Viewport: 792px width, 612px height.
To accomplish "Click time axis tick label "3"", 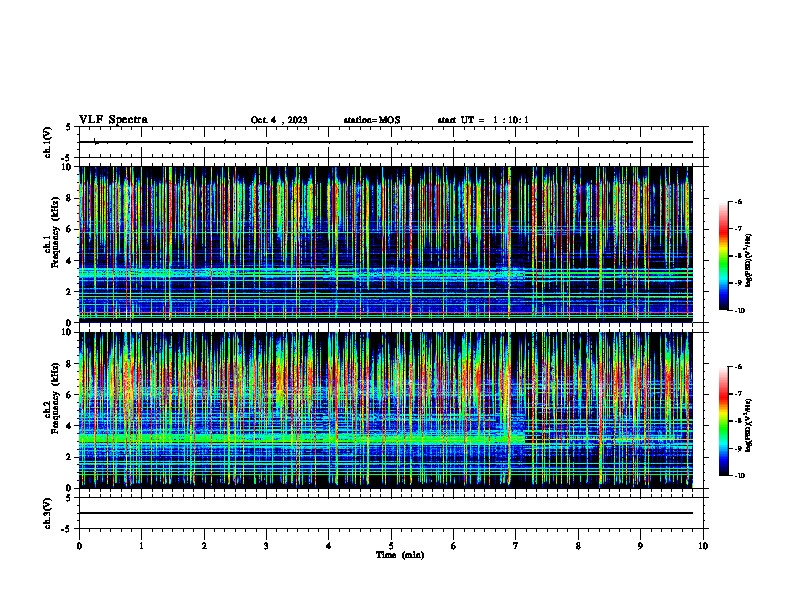I will (x=266, y=546).
